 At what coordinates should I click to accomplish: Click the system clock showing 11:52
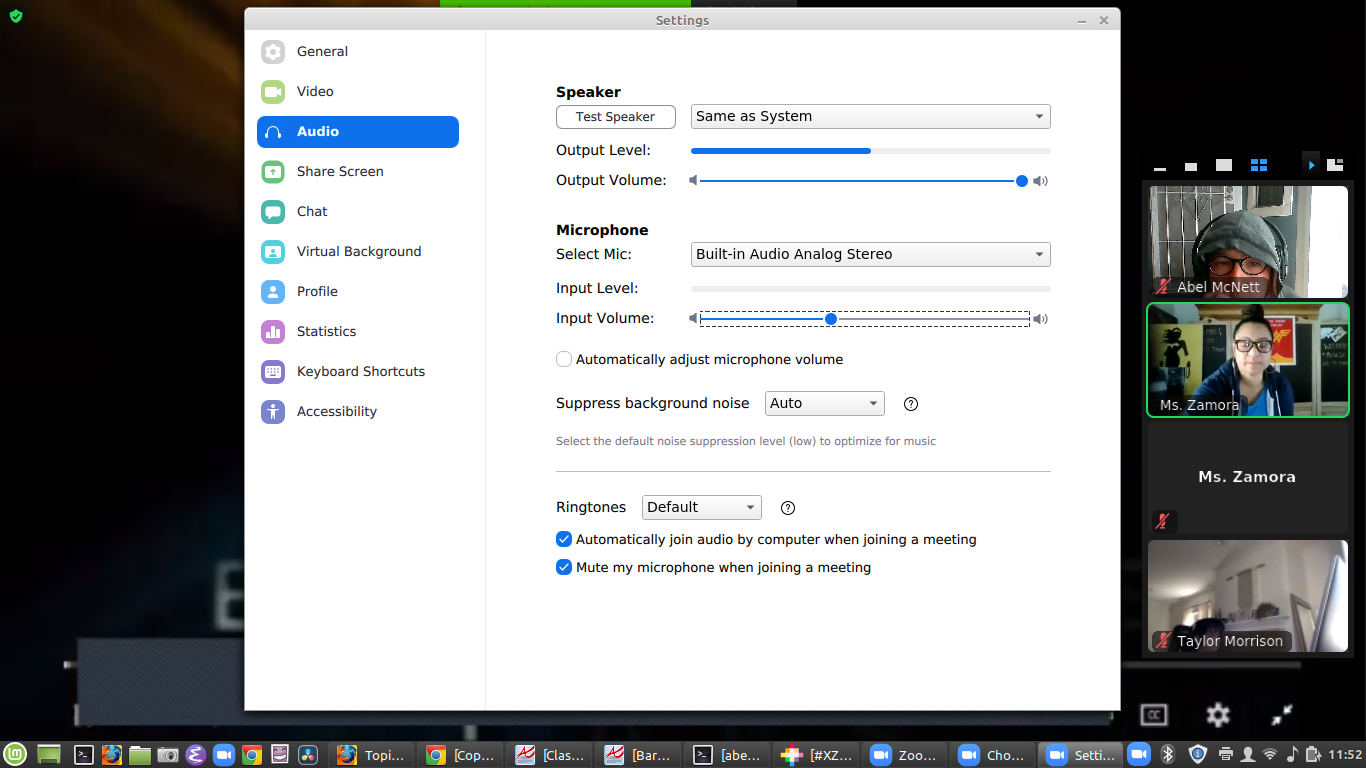click(1346, 755)
